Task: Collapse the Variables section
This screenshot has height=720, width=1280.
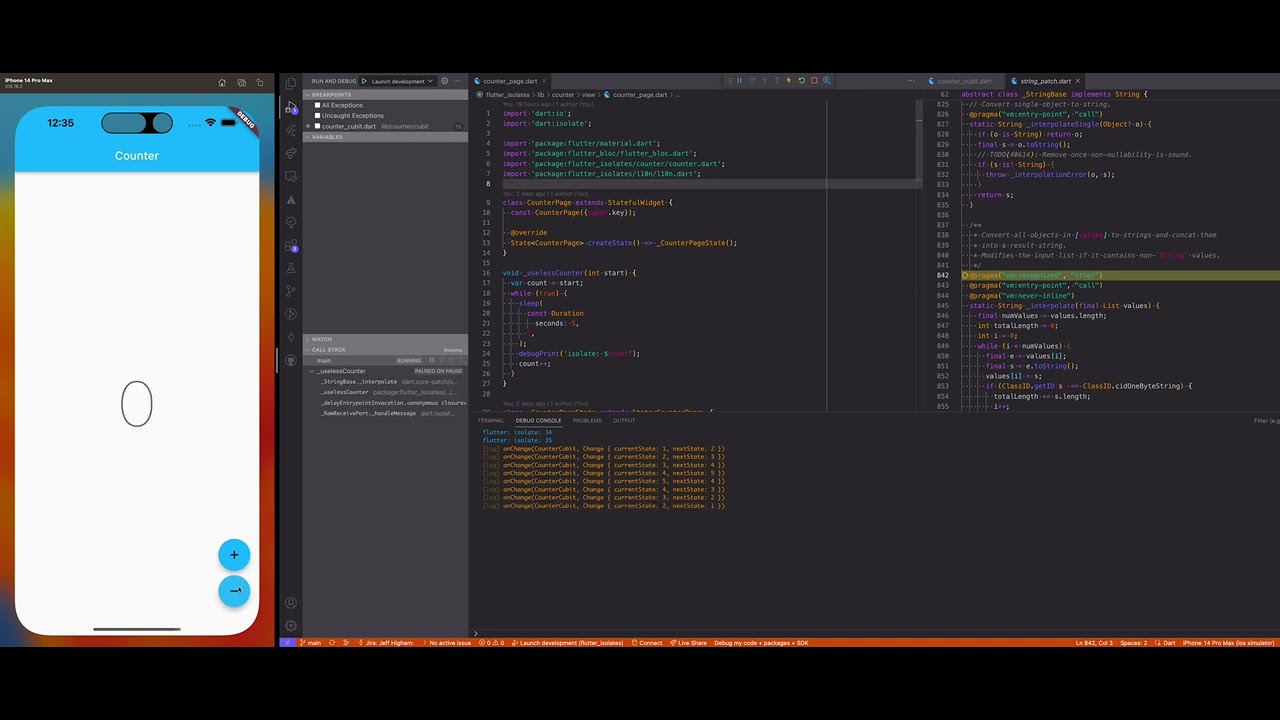Action: [385, 137]
